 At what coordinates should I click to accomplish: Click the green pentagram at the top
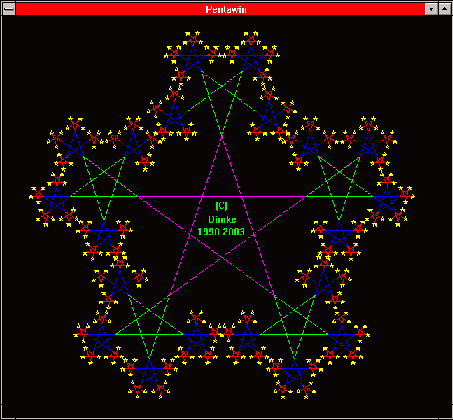click(222, 97)
